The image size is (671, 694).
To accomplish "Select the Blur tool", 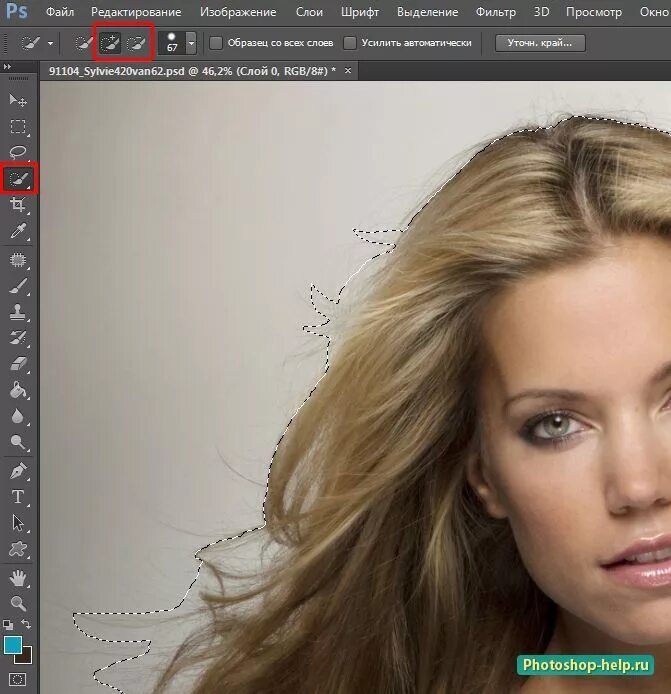I will pos(18,416).
